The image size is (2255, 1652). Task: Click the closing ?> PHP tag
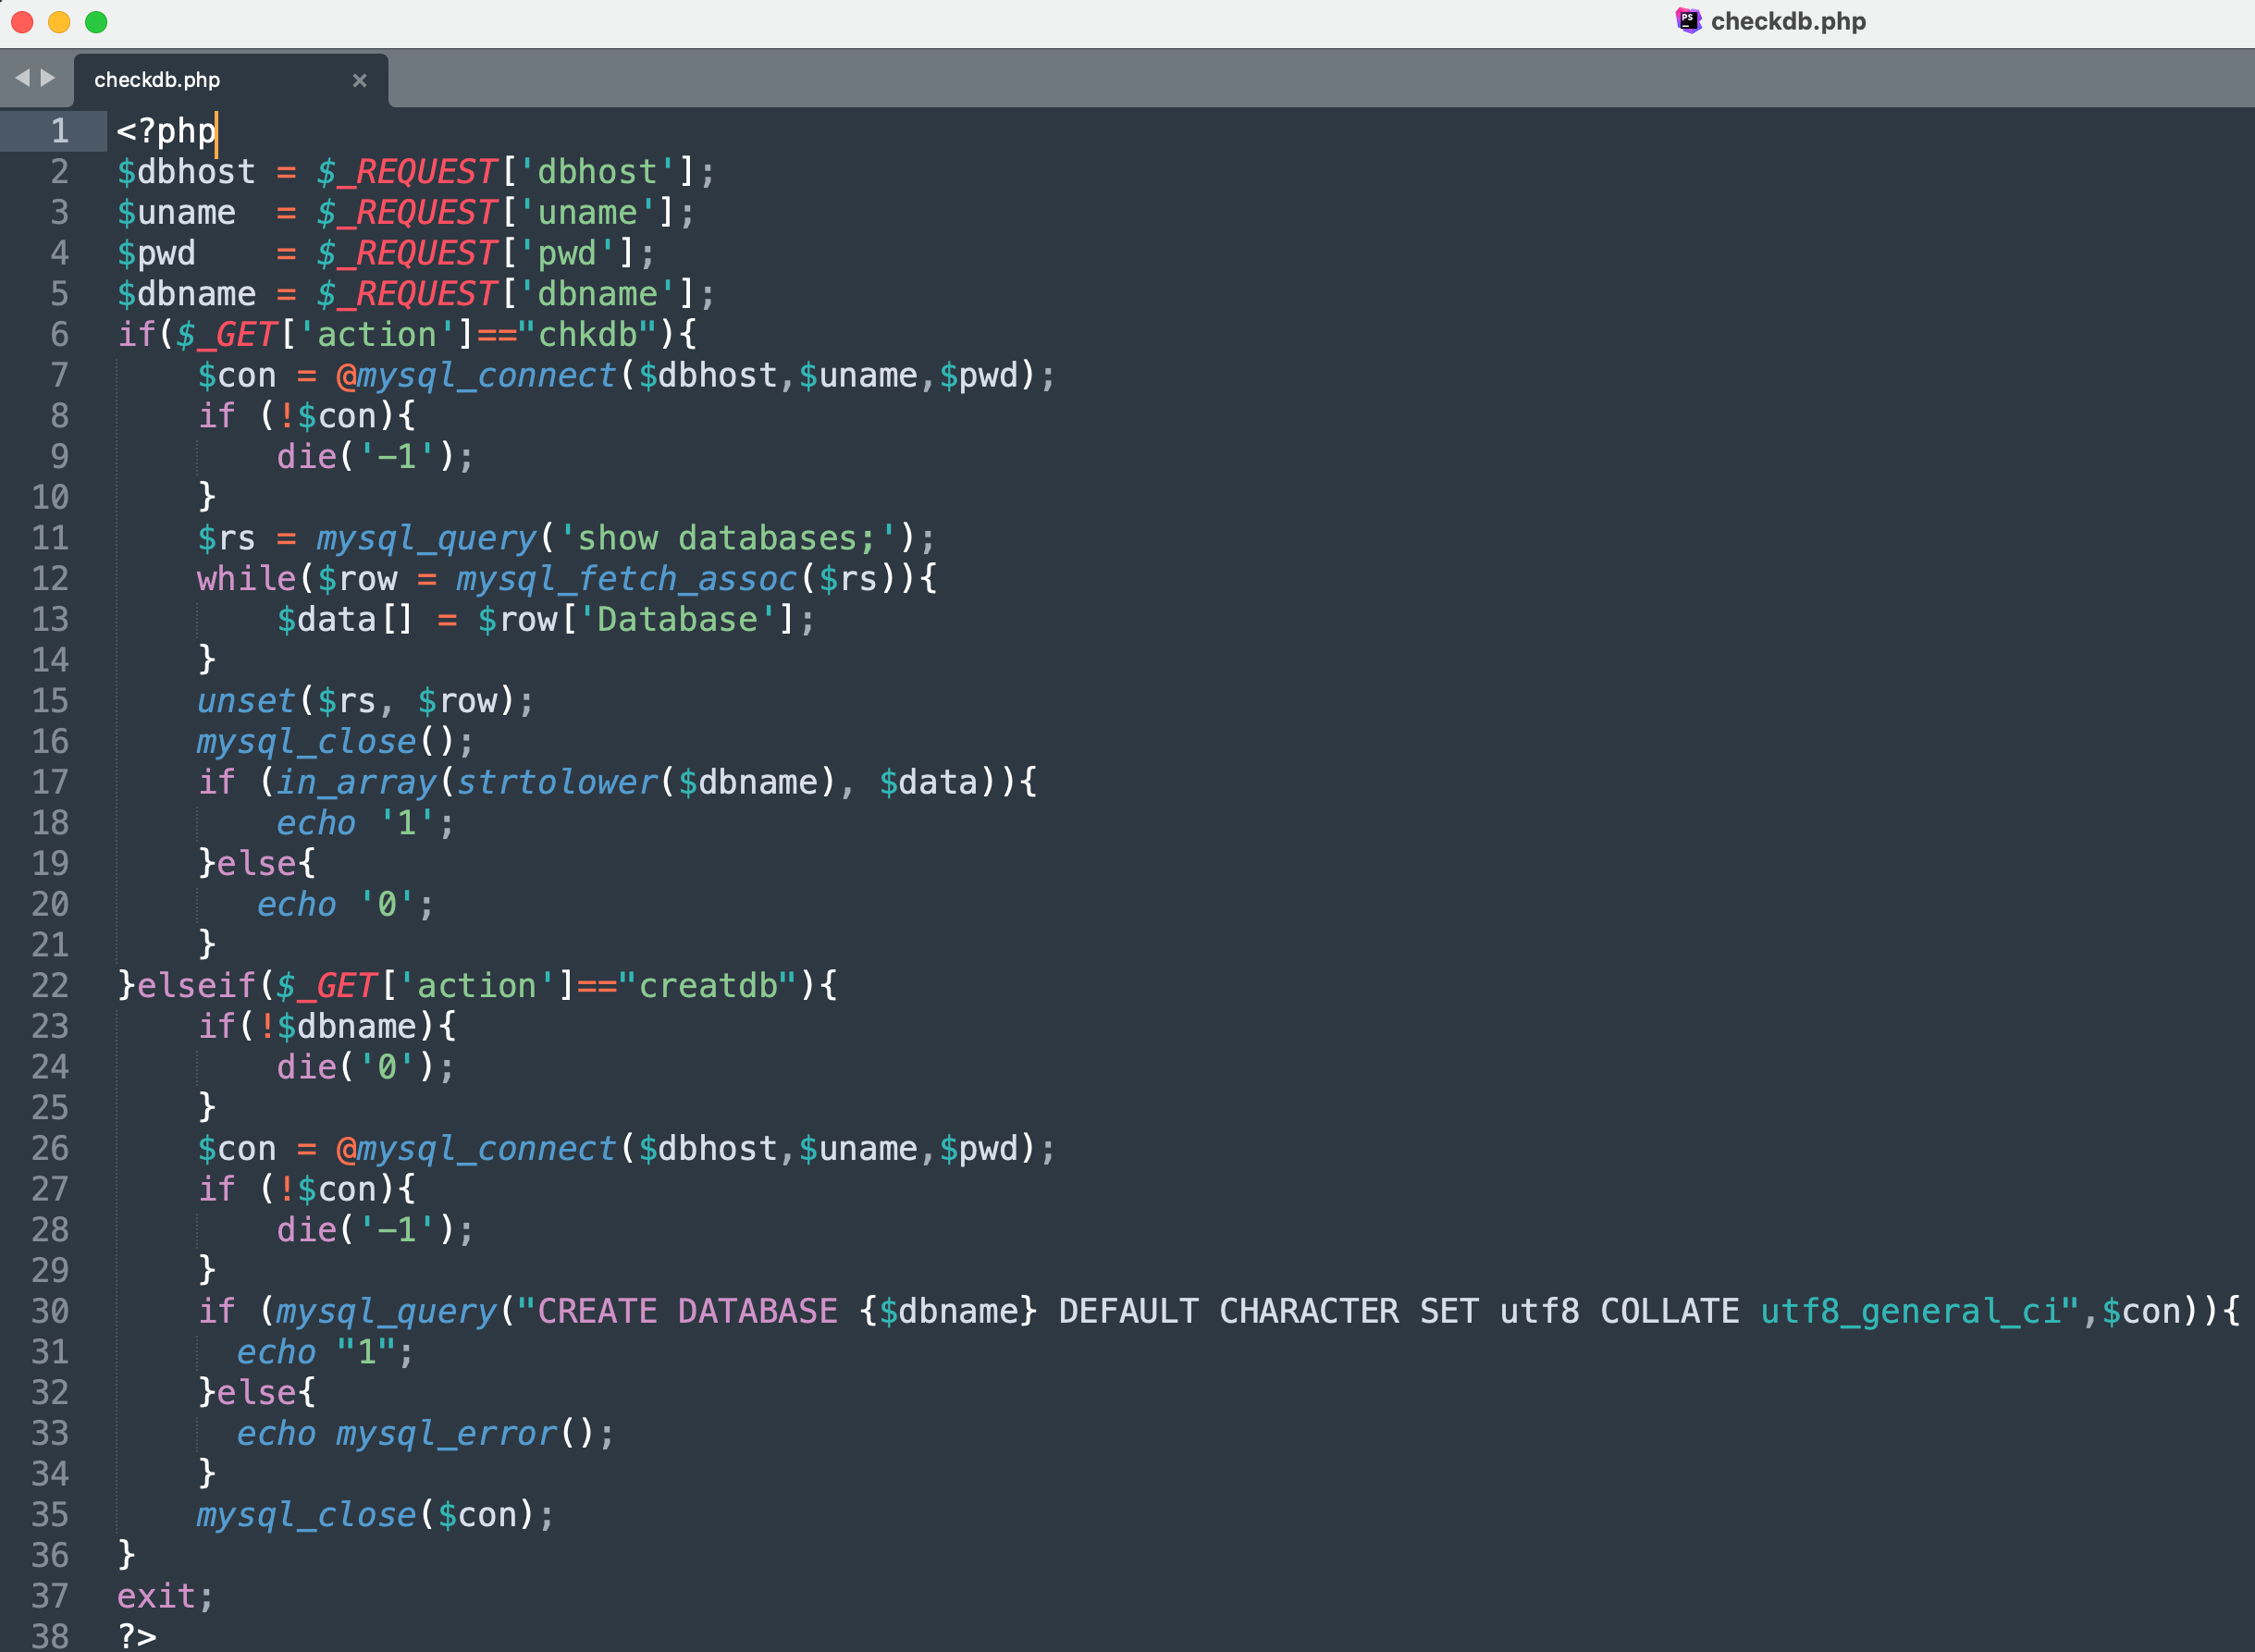137,1636
